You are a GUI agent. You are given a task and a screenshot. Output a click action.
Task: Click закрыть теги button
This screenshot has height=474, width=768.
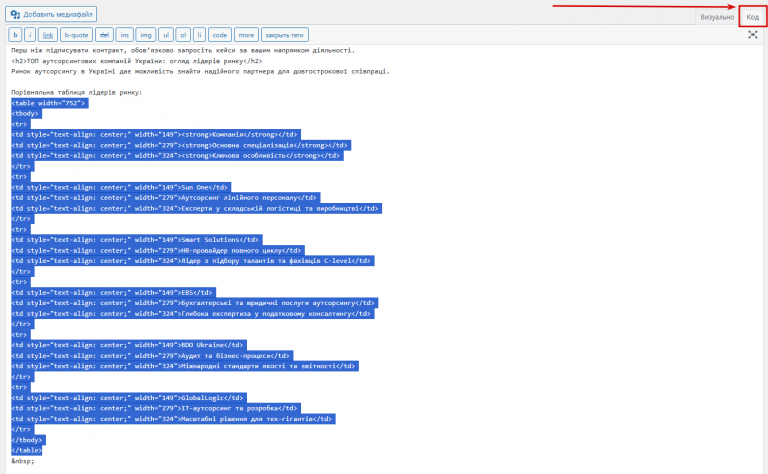pos(285,35)
